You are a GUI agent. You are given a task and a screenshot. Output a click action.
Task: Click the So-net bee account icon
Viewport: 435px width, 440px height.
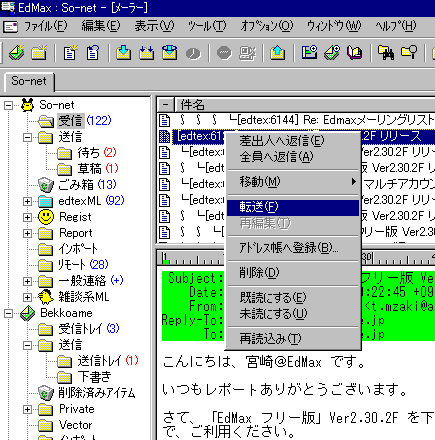27,105
